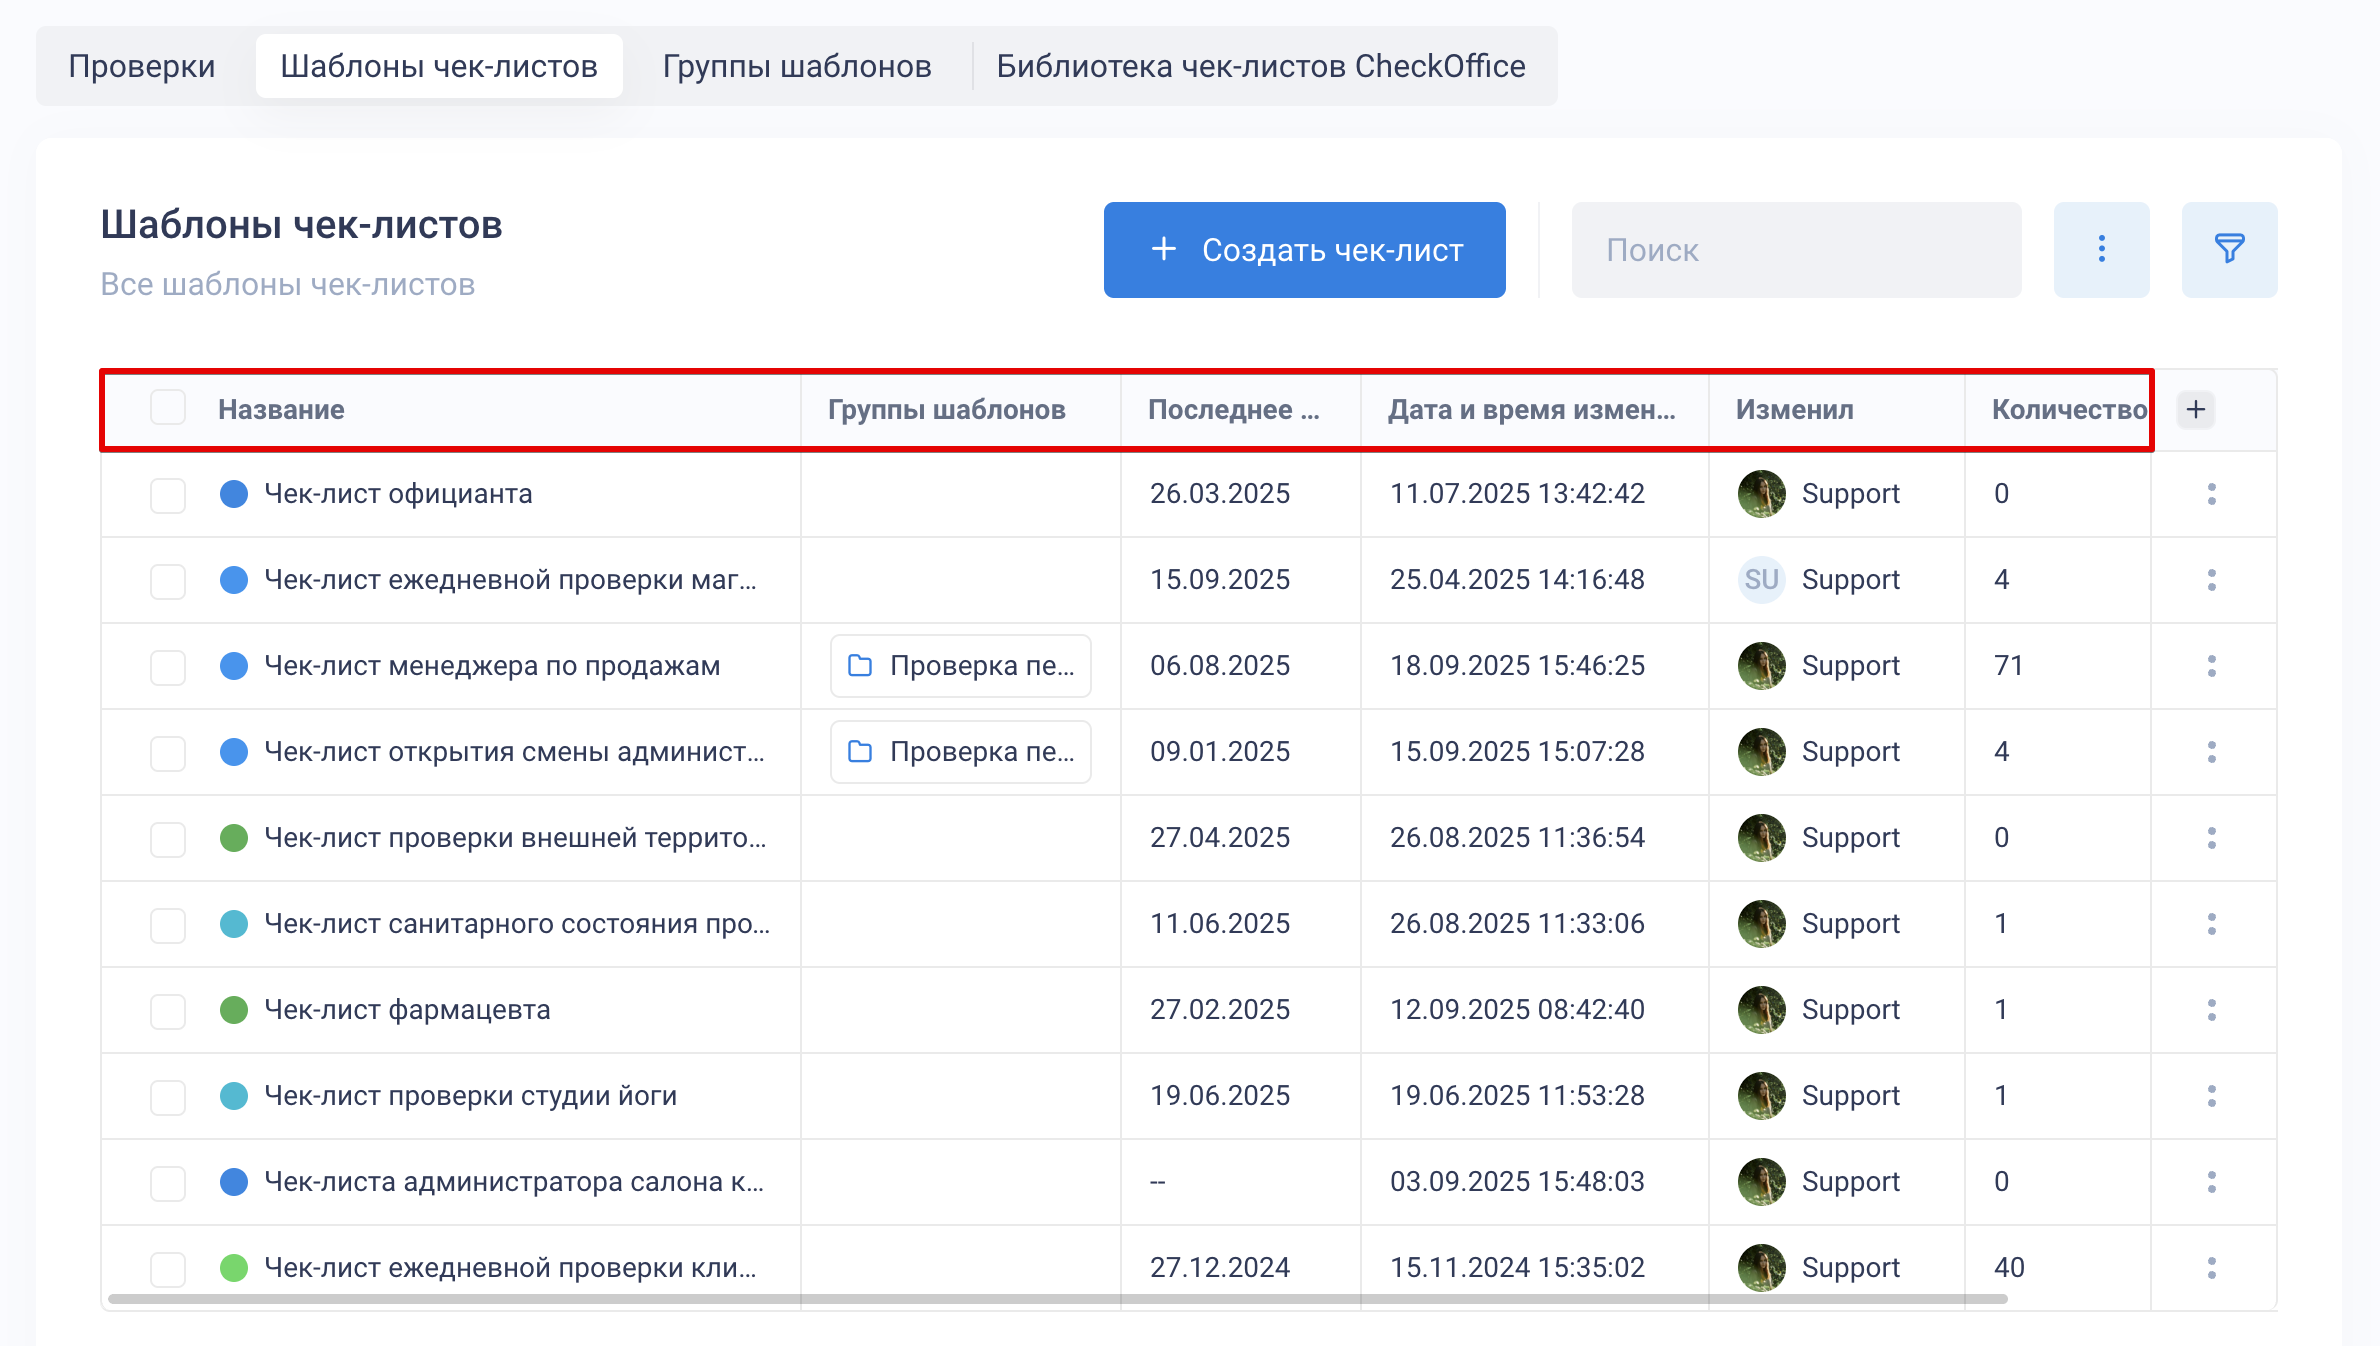Click the Количество column header
Viewport: 2380px width, 1346px height.
[2066, 410]
